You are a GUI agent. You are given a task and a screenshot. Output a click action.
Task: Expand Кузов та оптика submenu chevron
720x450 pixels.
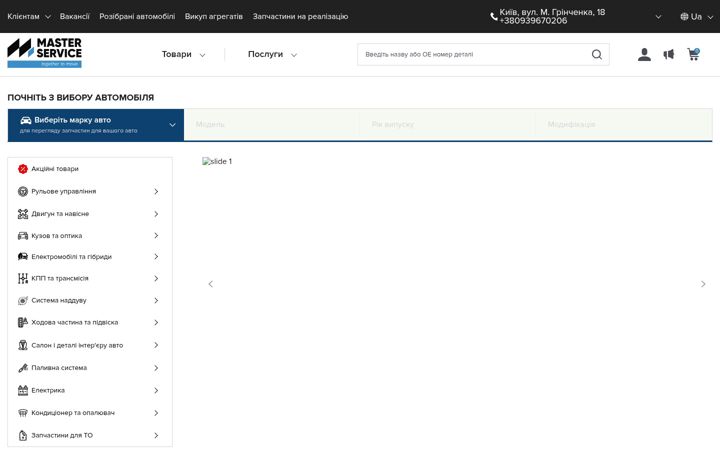tap(156, 236)
